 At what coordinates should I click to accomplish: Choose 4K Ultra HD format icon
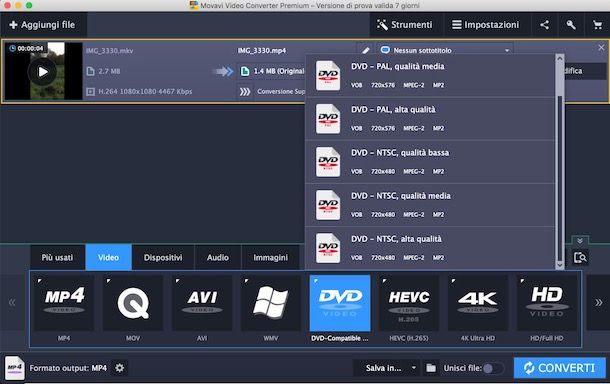point(478,303)
